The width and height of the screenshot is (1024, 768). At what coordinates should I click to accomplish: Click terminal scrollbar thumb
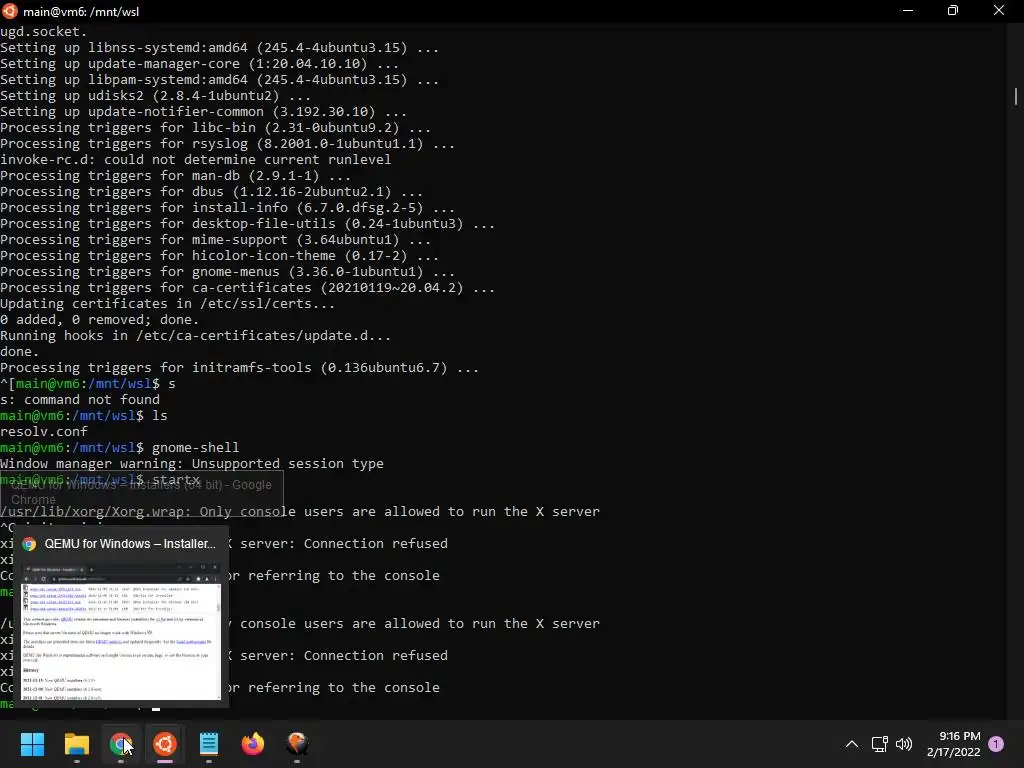1016,96
